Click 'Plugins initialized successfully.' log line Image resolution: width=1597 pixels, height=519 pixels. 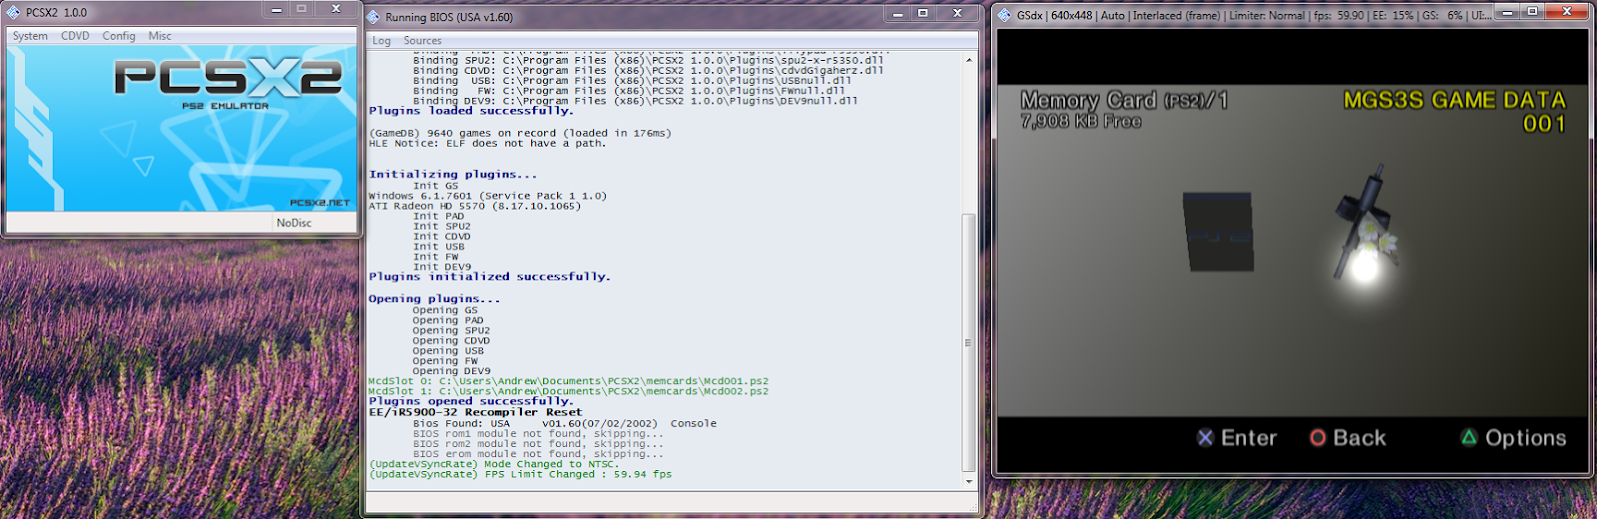pyautogui.click(x=489, y=276)
